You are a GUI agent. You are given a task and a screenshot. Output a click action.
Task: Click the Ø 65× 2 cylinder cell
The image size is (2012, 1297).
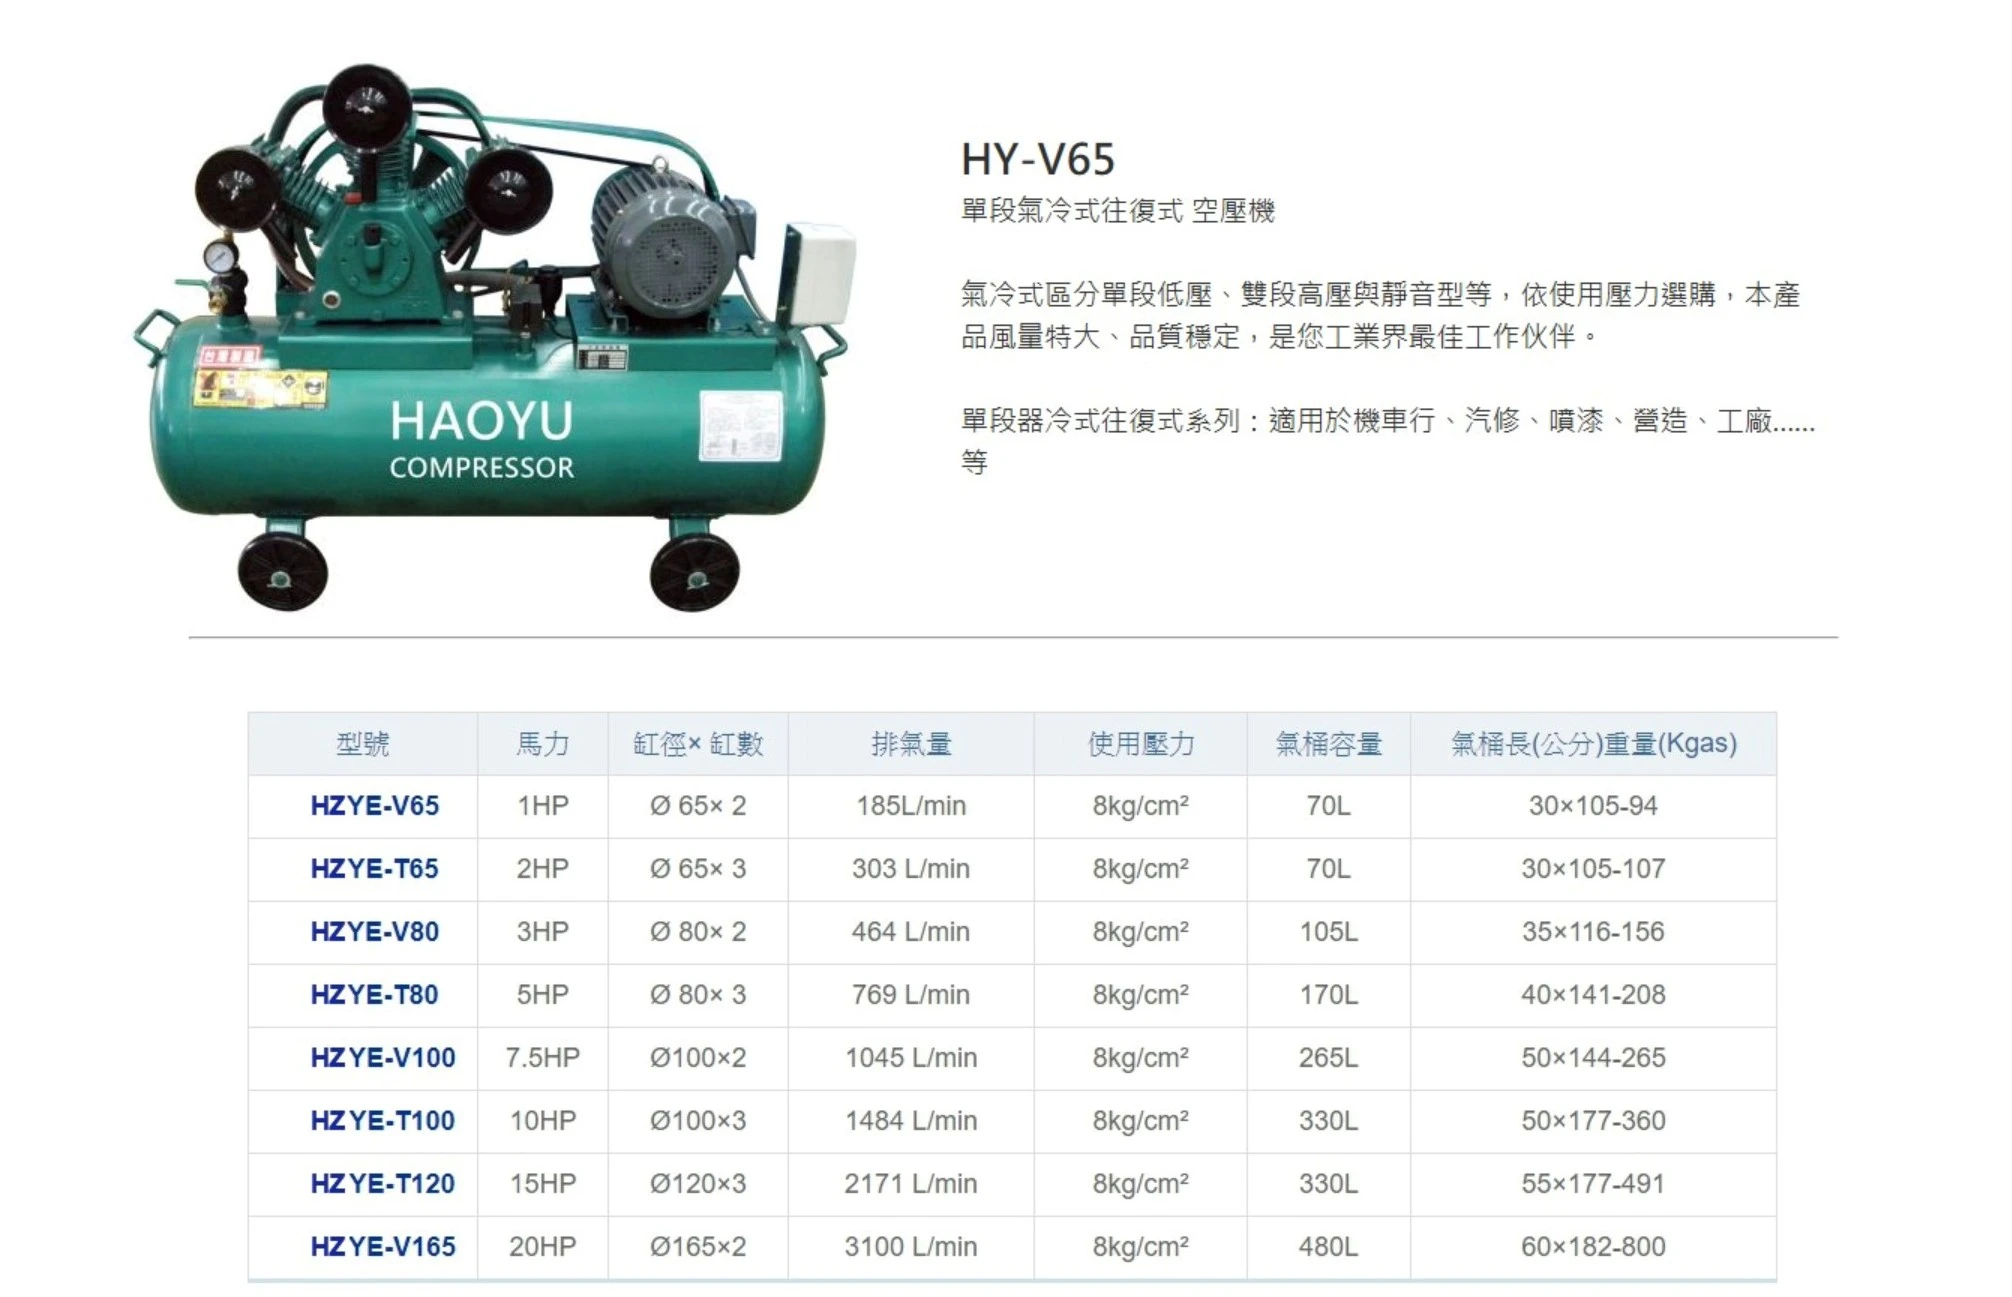click(x=697, y=806)
